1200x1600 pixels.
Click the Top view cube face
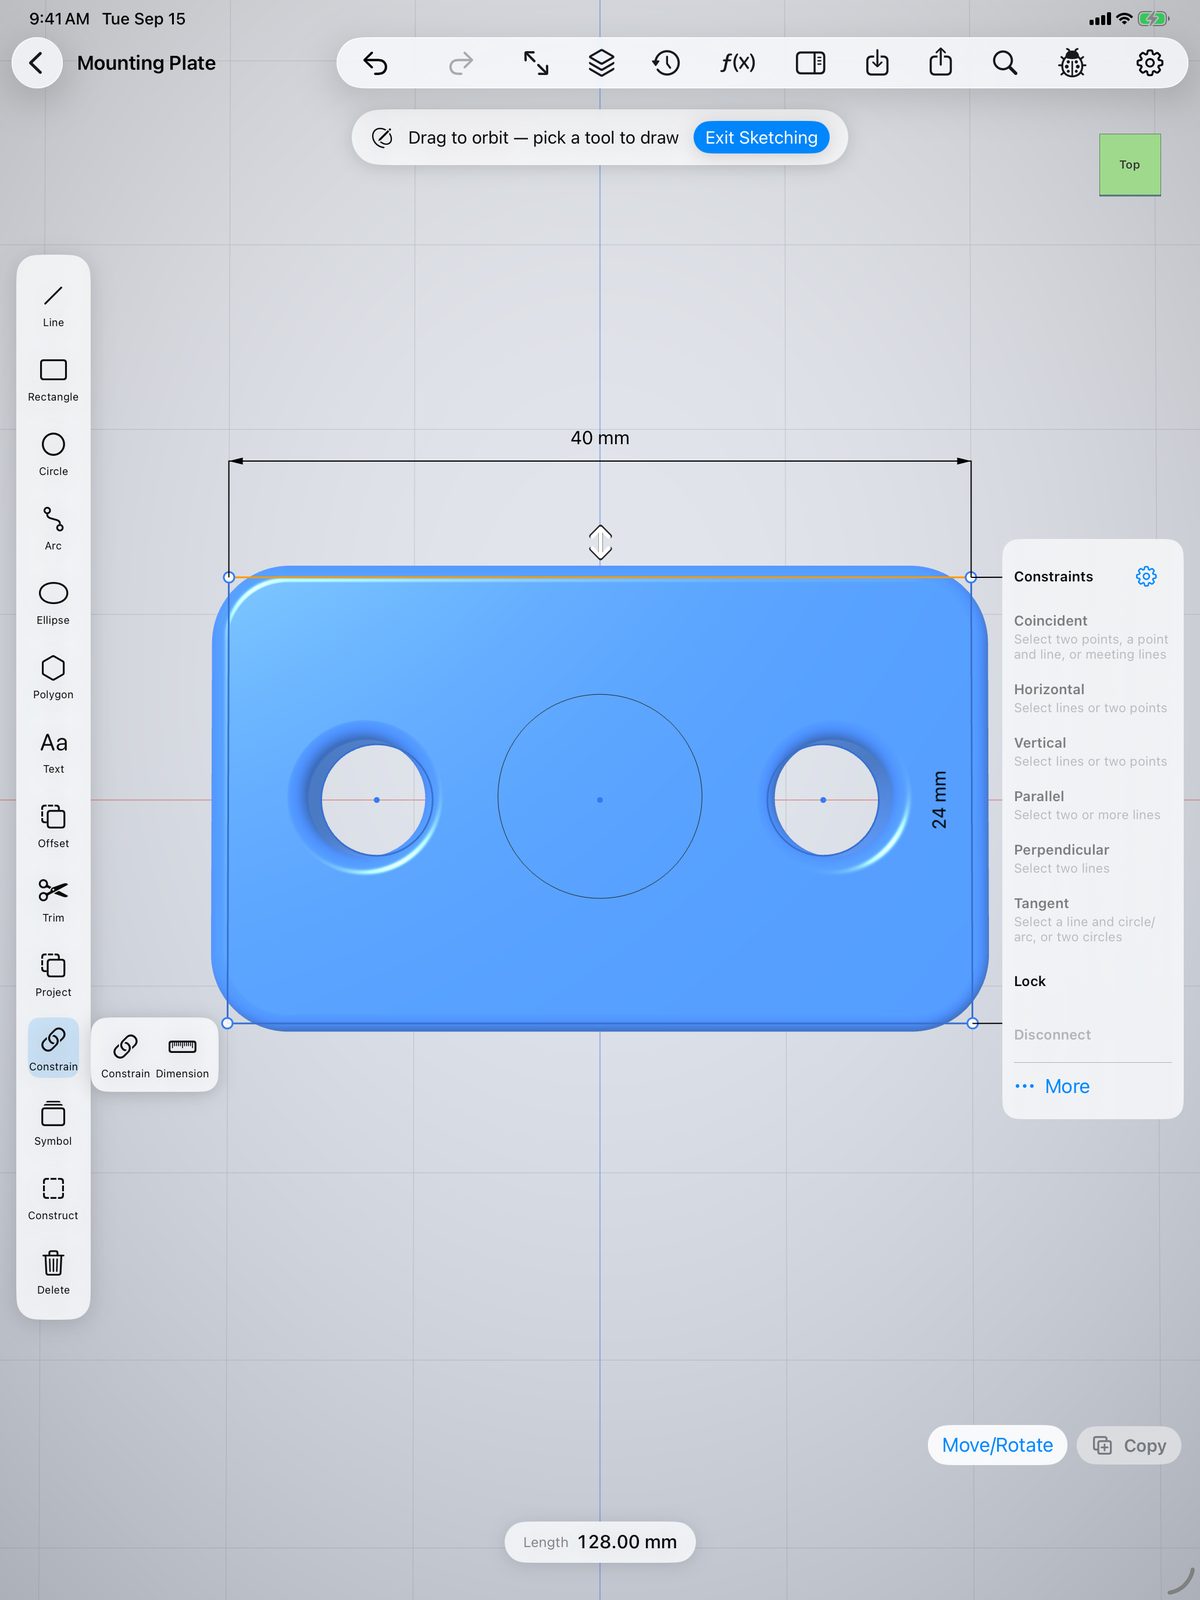(1130, 165)
